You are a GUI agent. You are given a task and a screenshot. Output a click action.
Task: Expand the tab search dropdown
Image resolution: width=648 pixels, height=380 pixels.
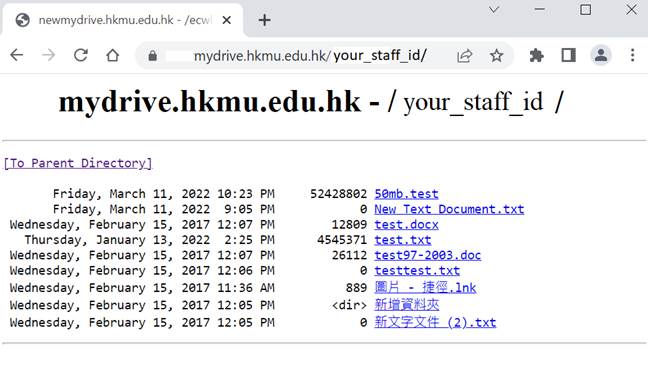[494, 10]
